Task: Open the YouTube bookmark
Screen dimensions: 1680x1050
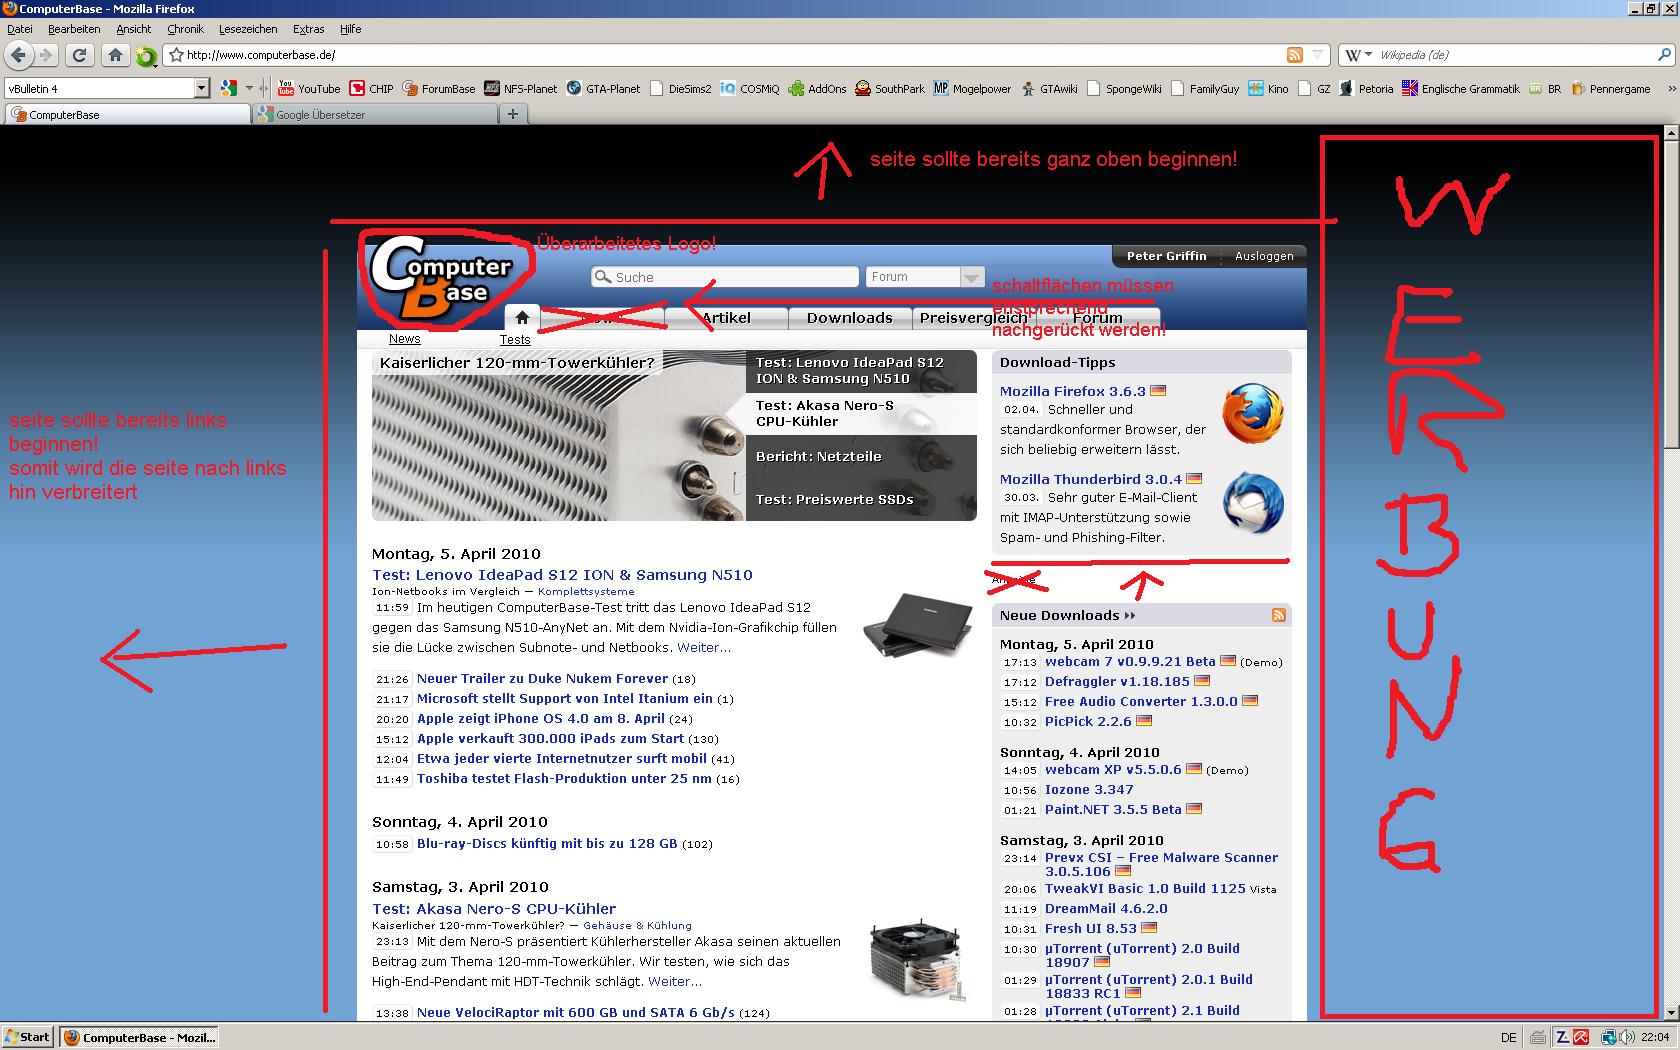Action: [309, 88]
